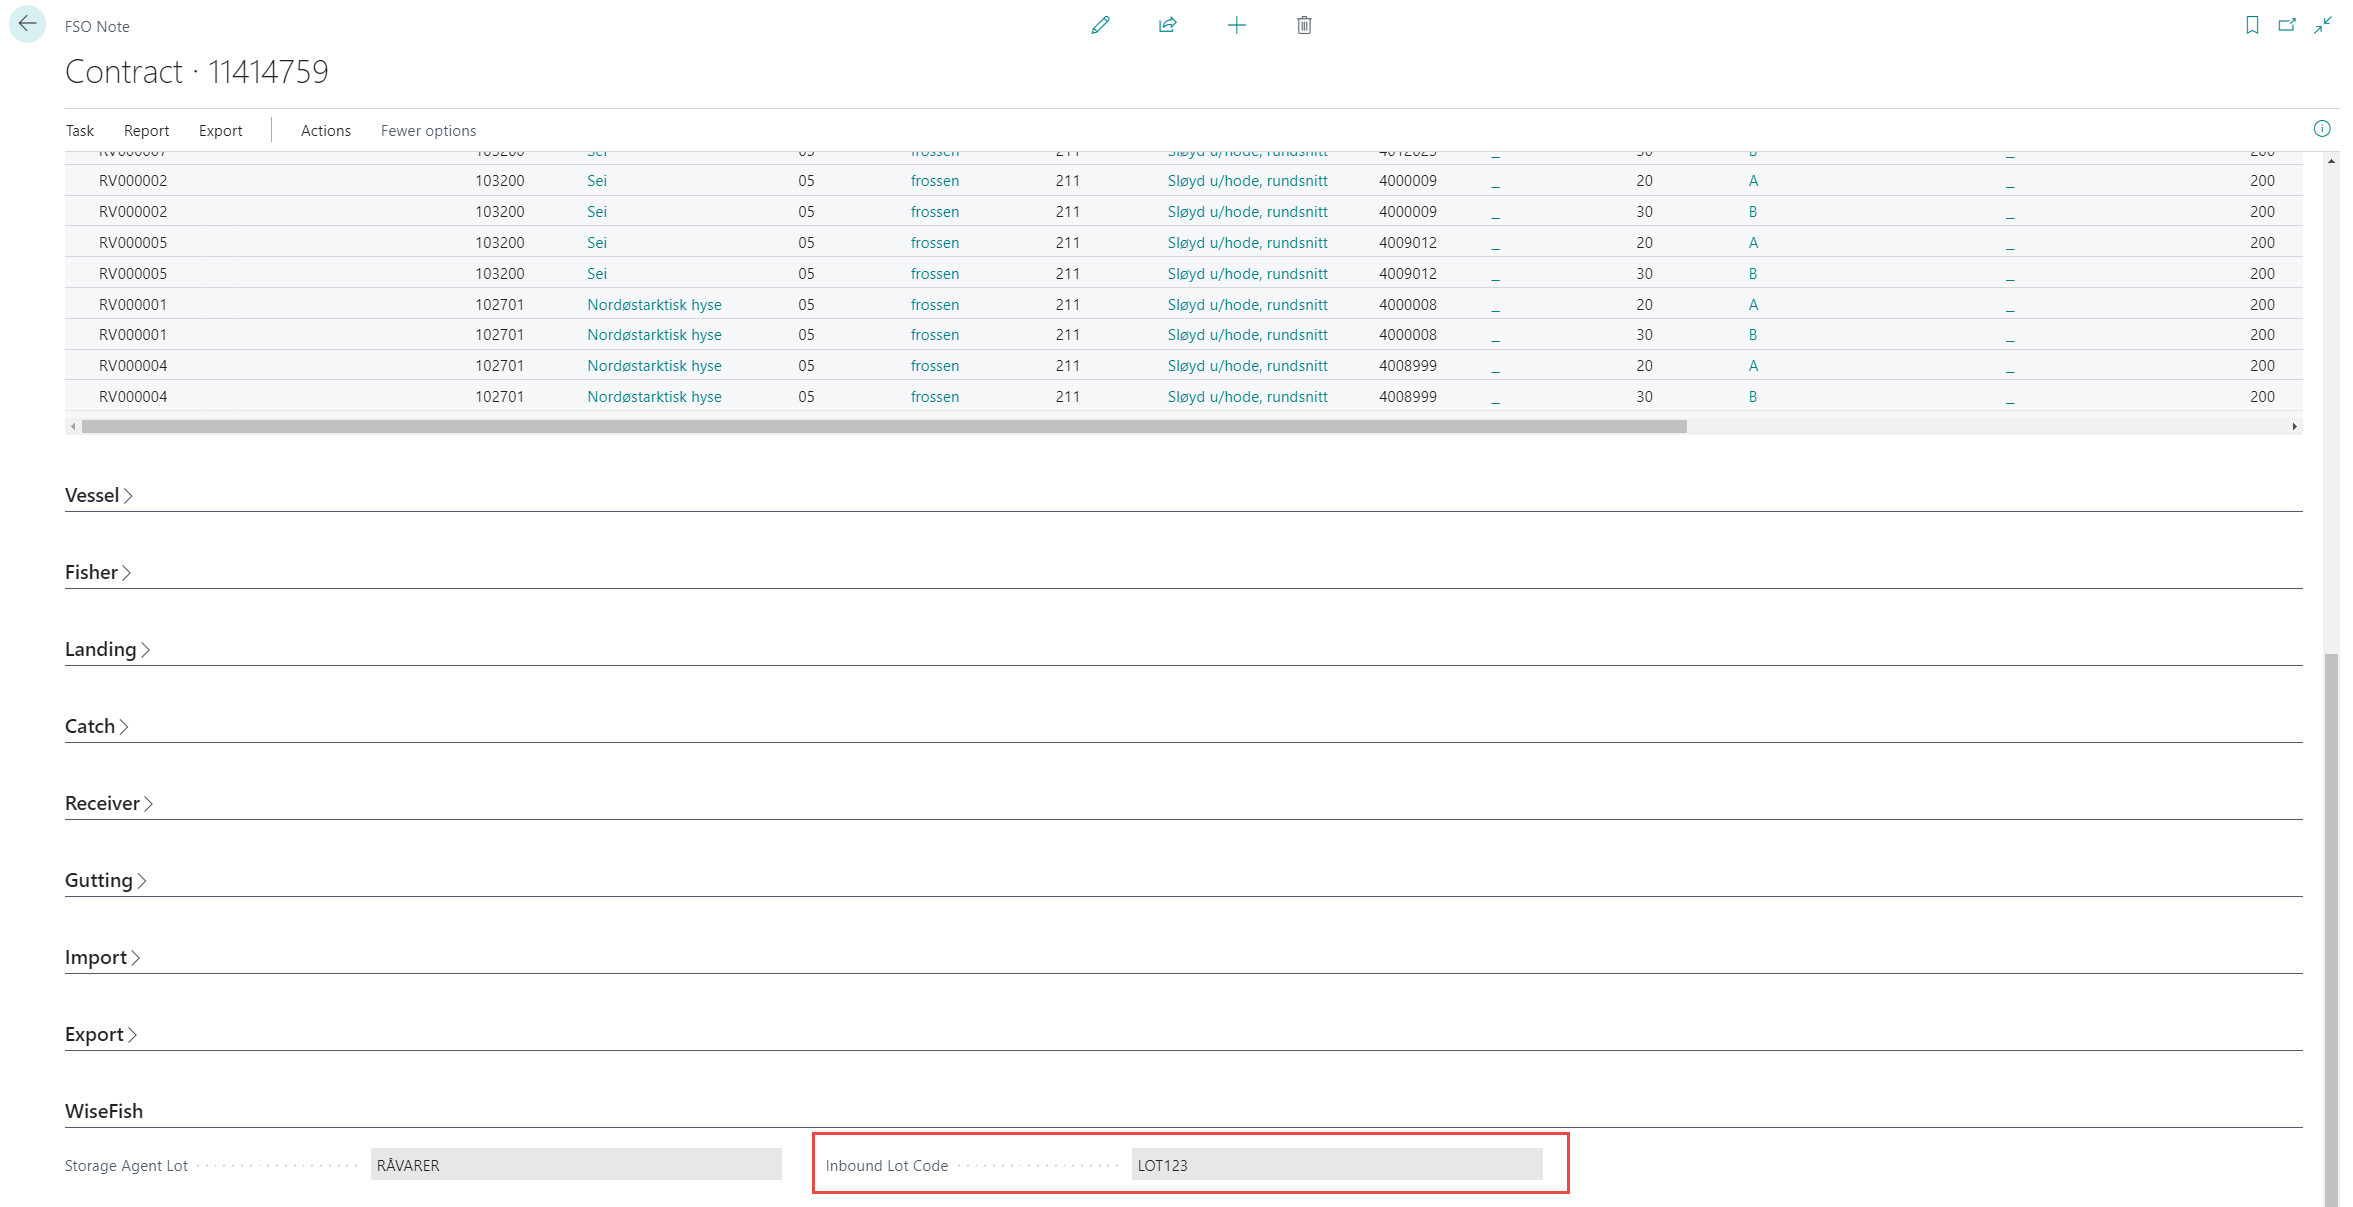Click the back arrow button
The image size is (2353, 1207).
pos(27,24)
